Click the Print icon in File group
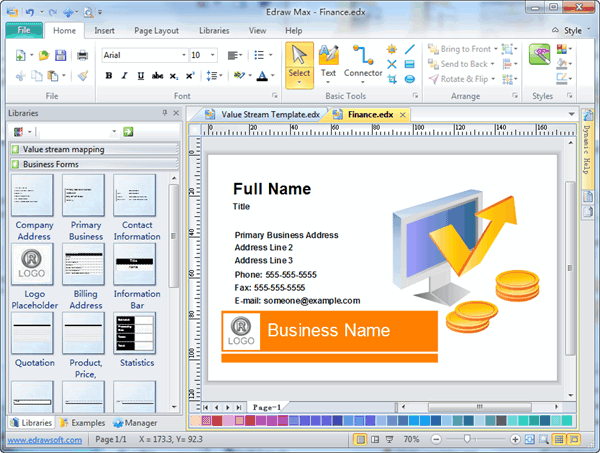Screen dimensions: 600x453 click(83, 55)
